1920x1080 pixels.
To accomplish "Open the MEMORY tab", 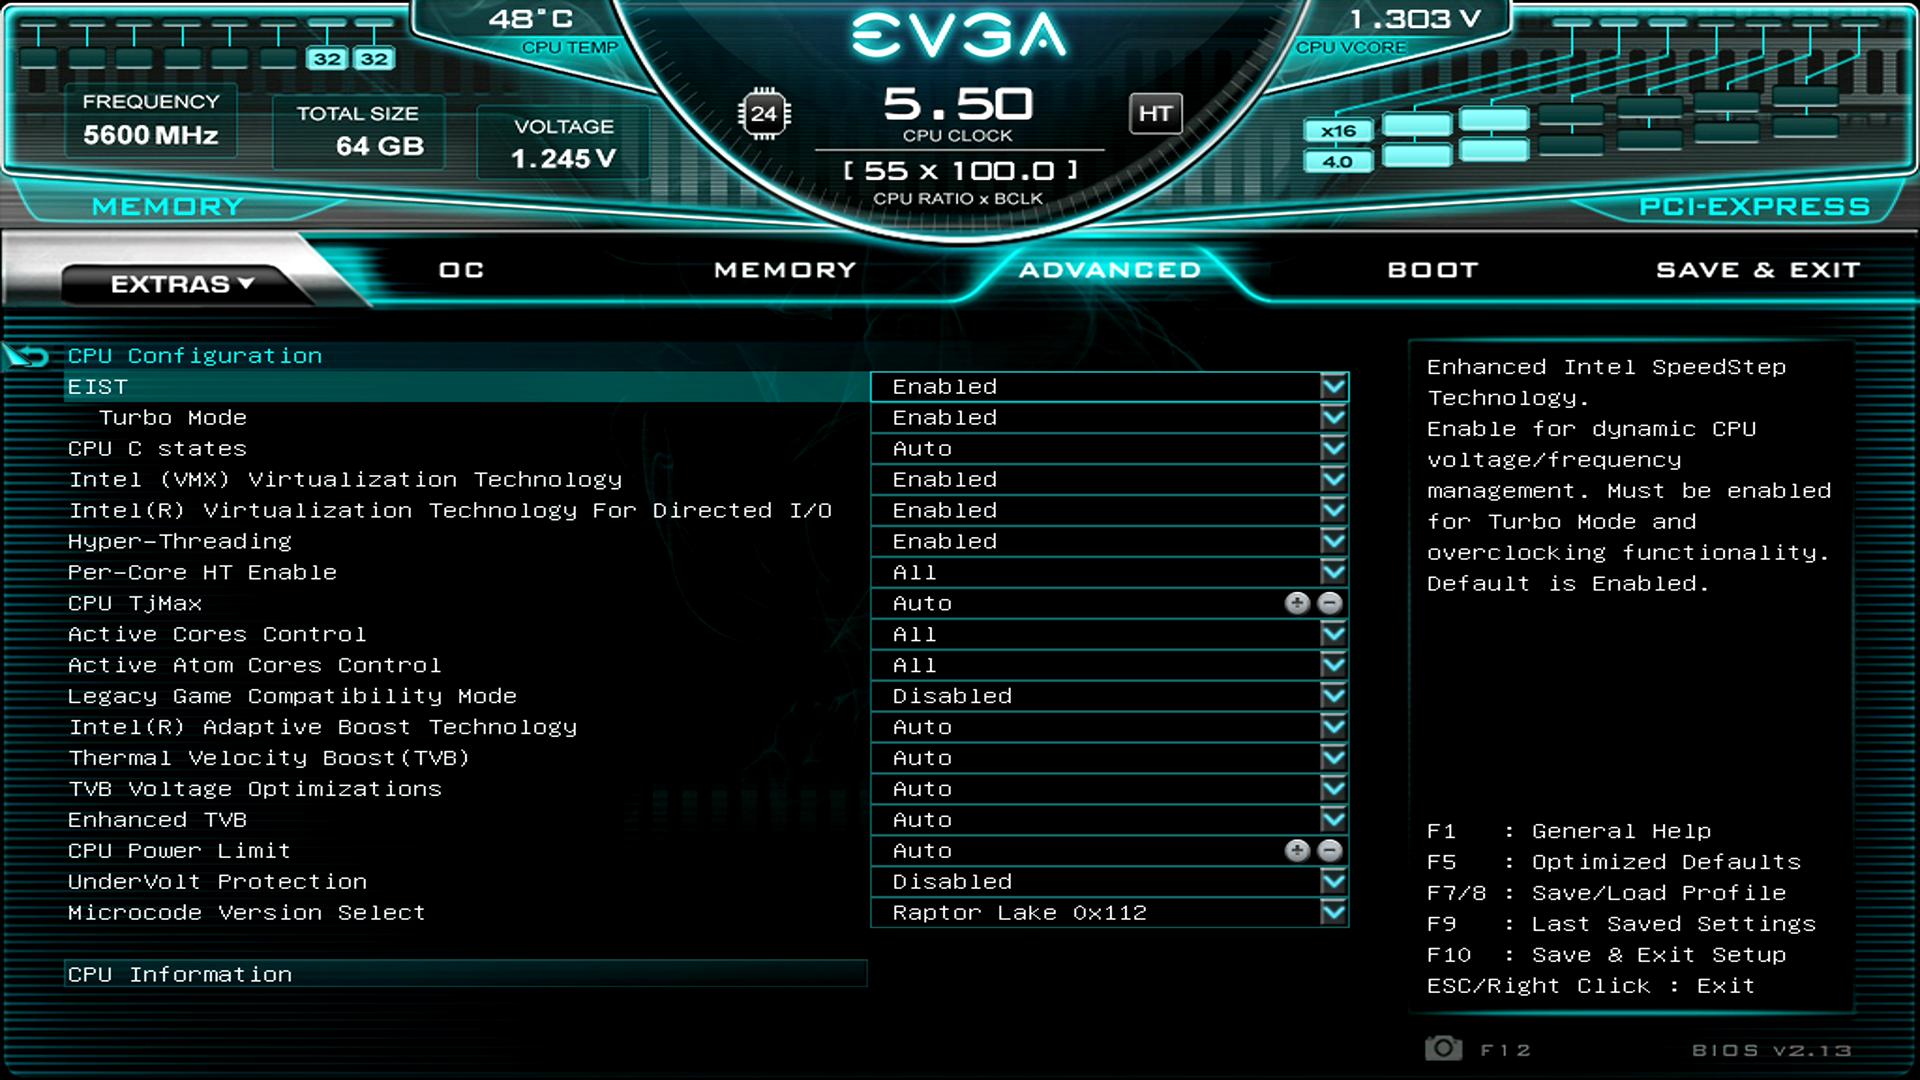I will pyautogui.click(x=784, y=269).
